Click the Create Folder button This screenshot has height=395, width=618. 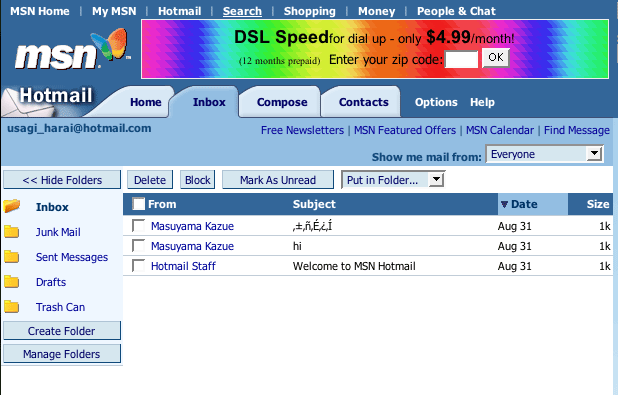click(x=62, y=331)
